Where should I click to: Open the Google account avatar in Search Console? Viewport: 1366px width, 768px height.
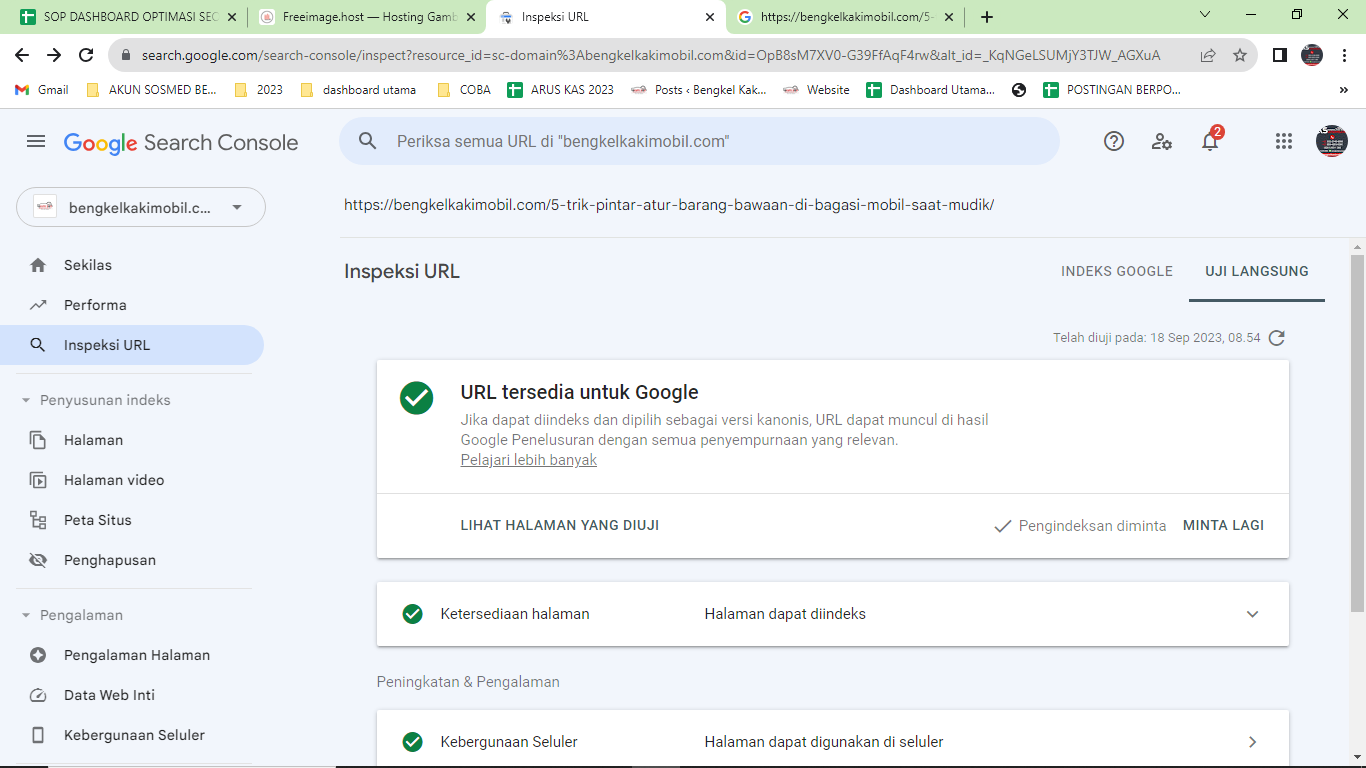[1332, 141]
